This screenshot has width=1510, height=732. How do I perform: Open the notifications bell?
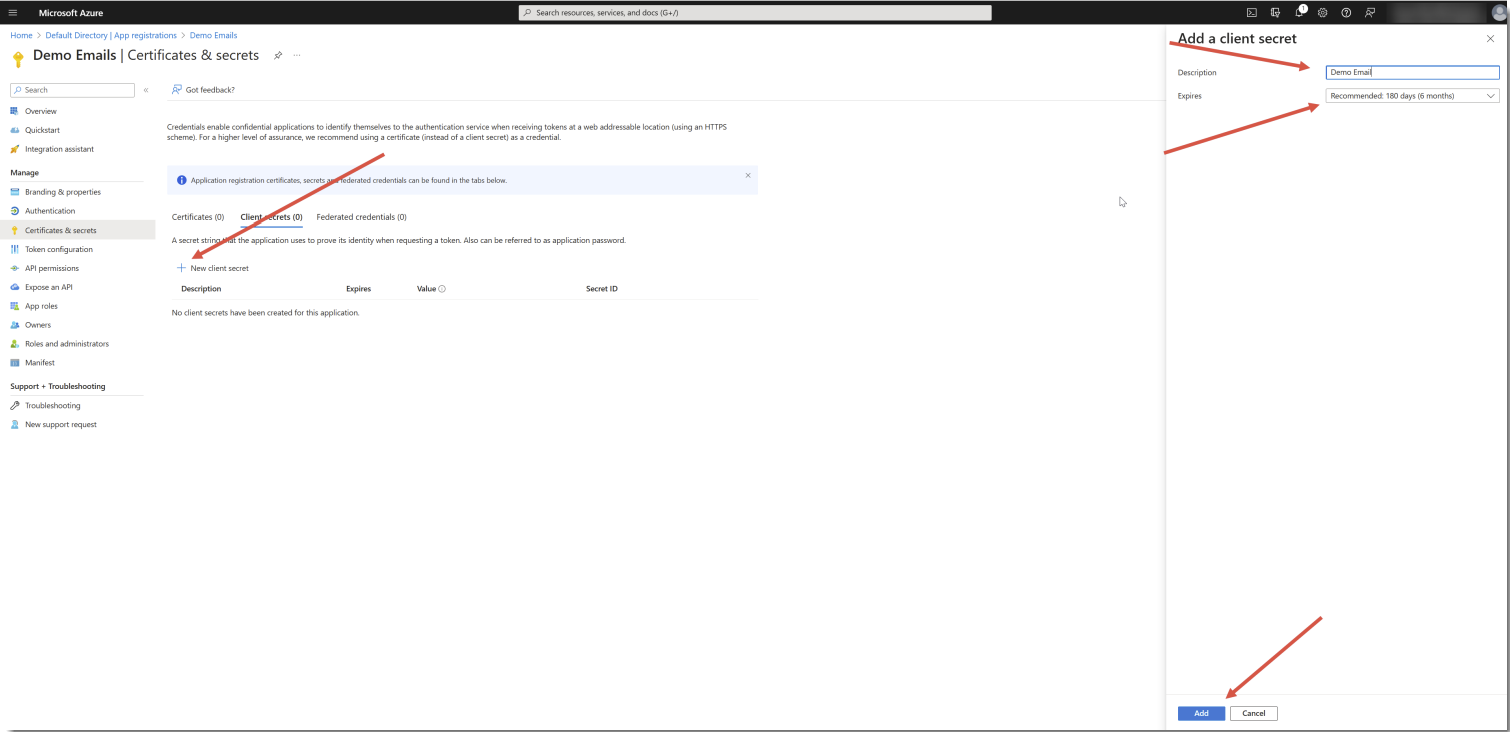click(1300, 13)
